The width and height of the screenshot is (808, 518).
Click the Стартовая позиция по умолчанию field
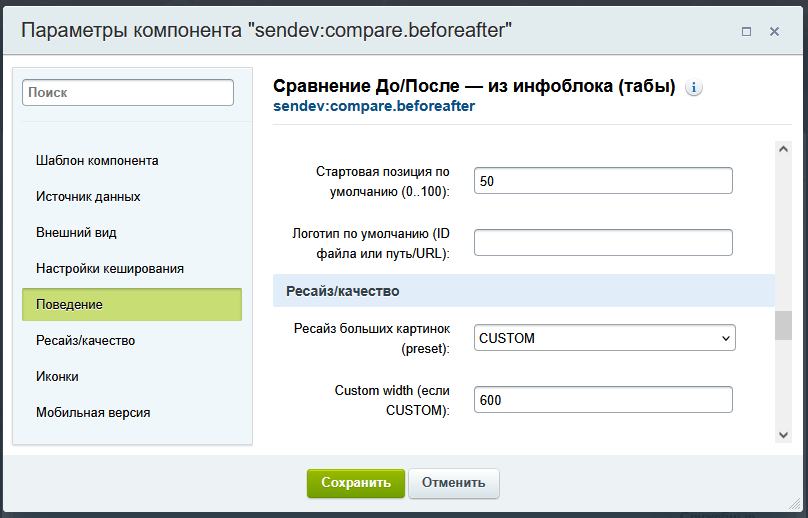point(603,181)
